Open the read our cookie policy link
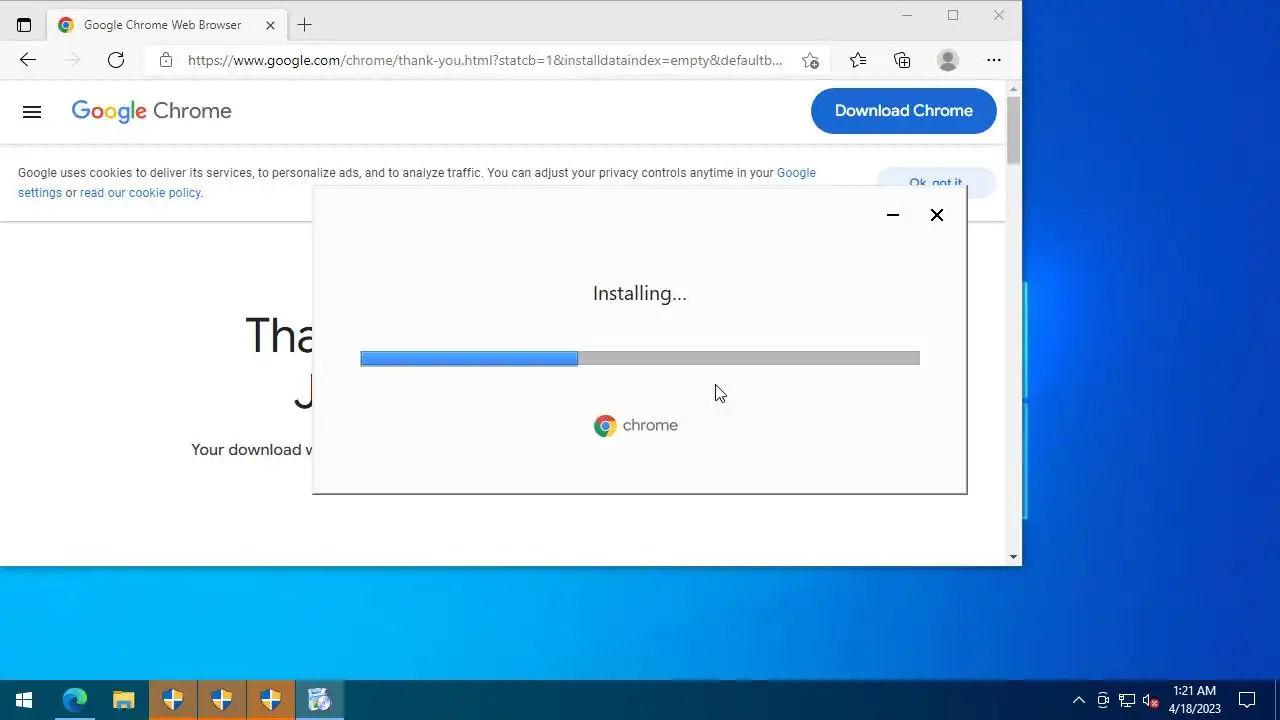The image size is (1280, 720). click(141, 193)
